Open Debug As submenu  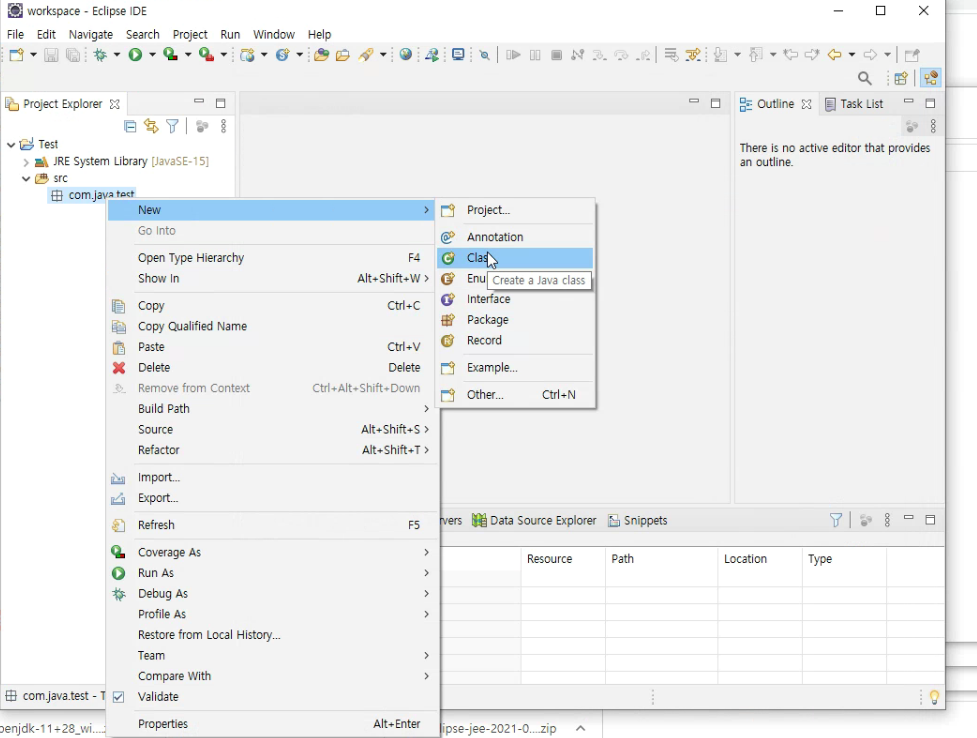tap(274, 594)
